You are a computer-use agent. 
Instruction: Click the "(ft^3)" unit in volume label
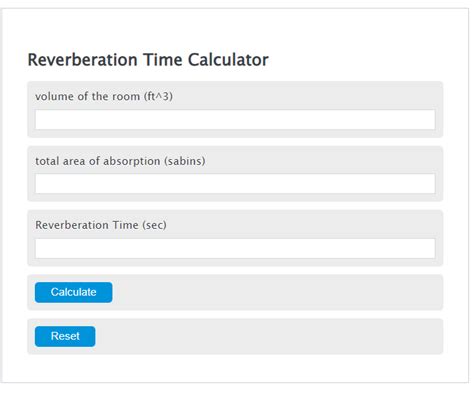pyautogui.click(x=158, y=96)
